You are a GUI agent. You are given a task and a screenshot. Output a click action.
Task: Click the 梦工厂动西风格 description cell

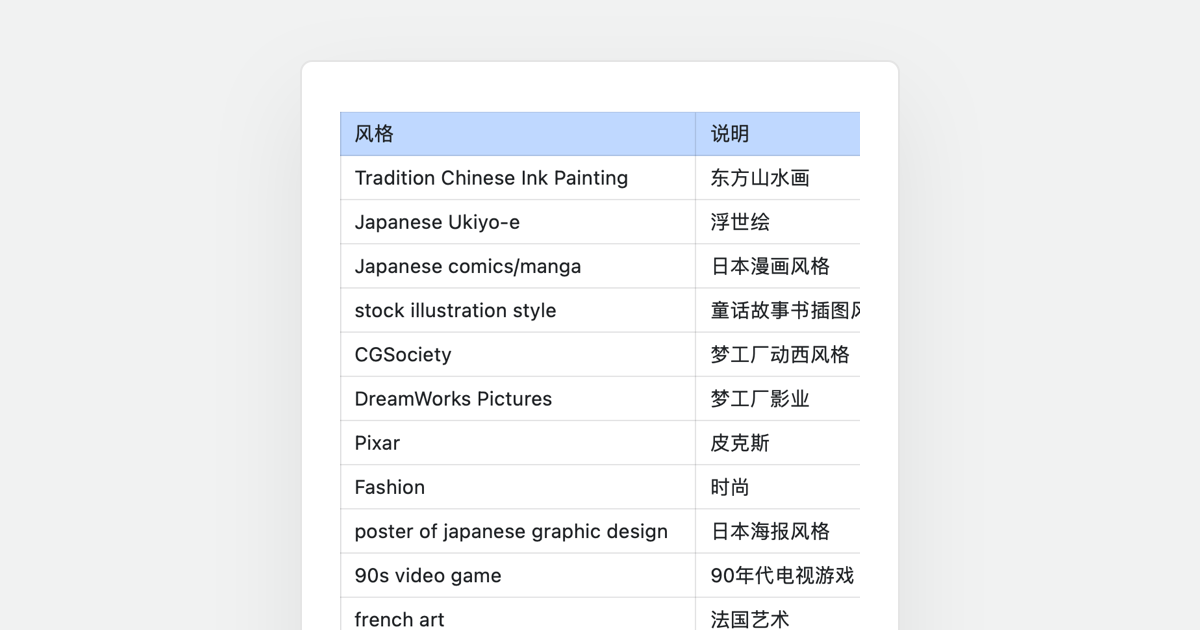pos(780,355)
